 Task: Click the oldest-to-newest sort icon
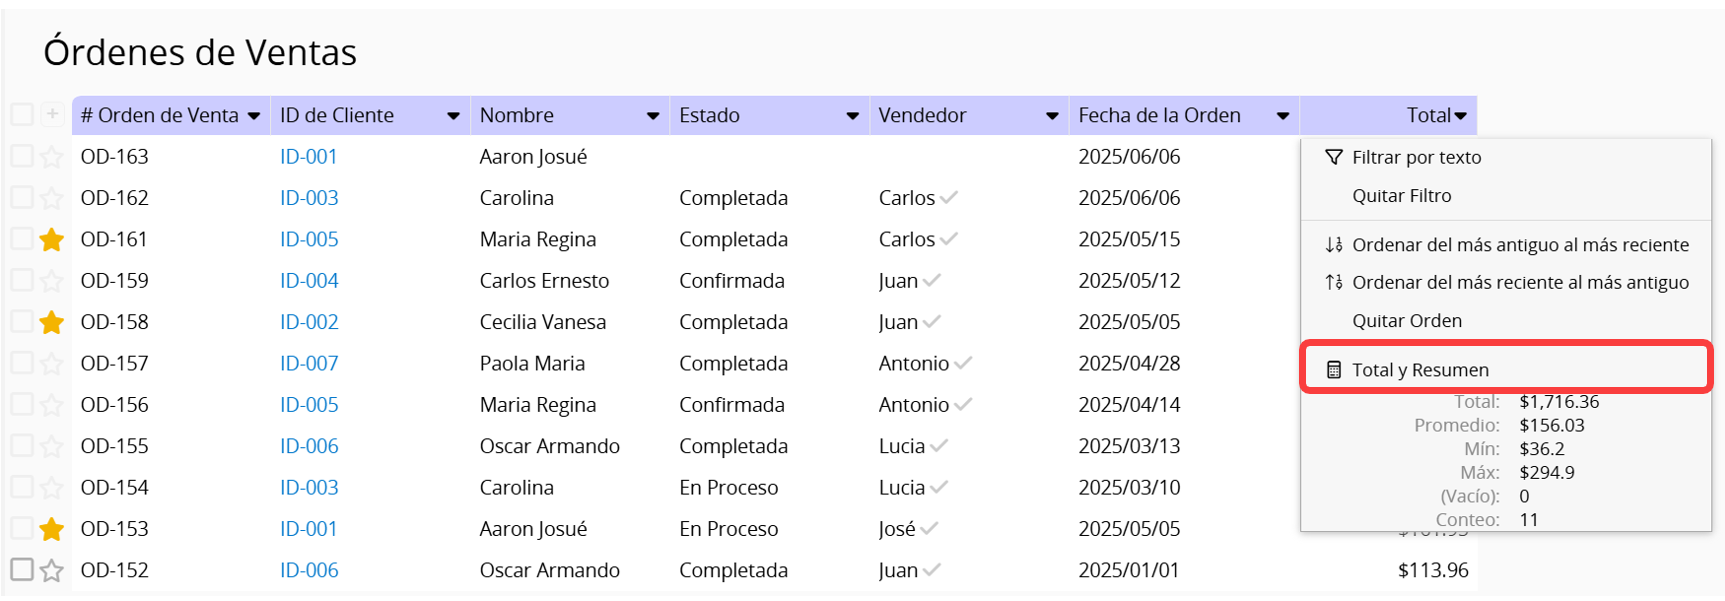(1333, 245)
